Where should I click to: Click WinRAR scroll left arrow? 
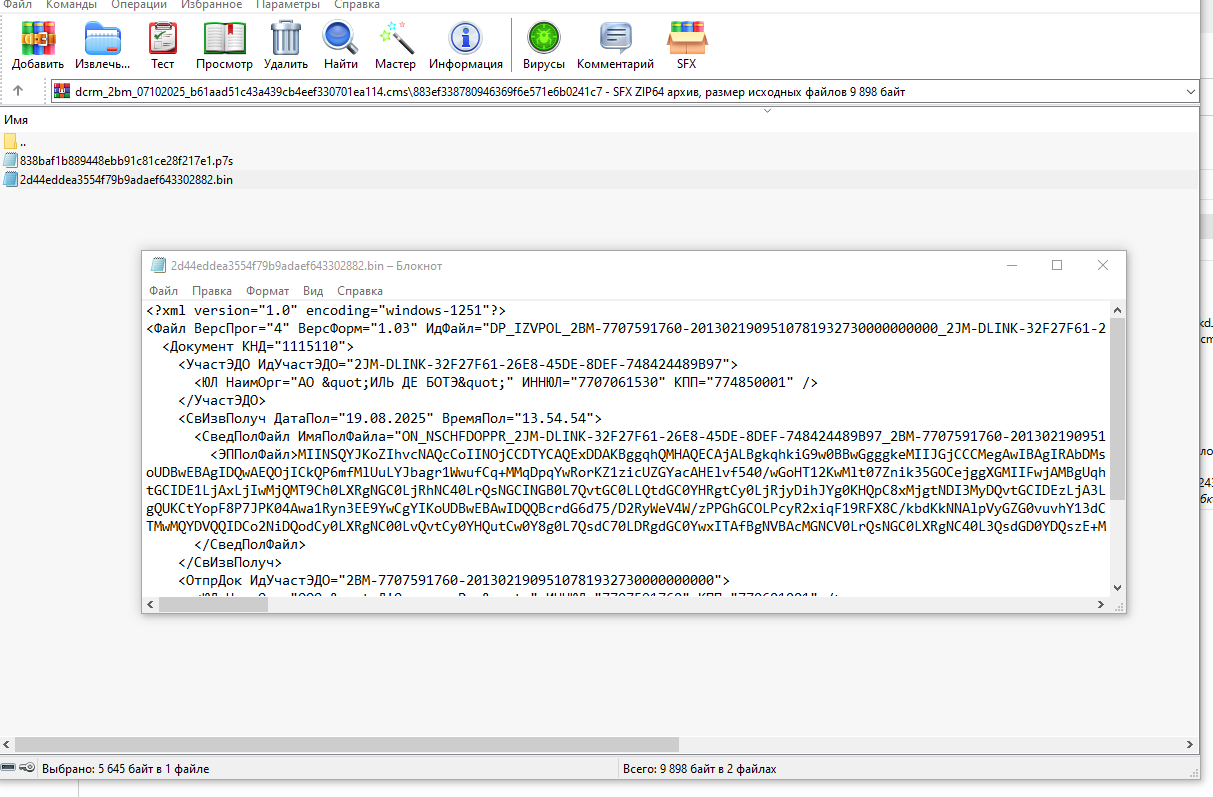coord(7,745)
